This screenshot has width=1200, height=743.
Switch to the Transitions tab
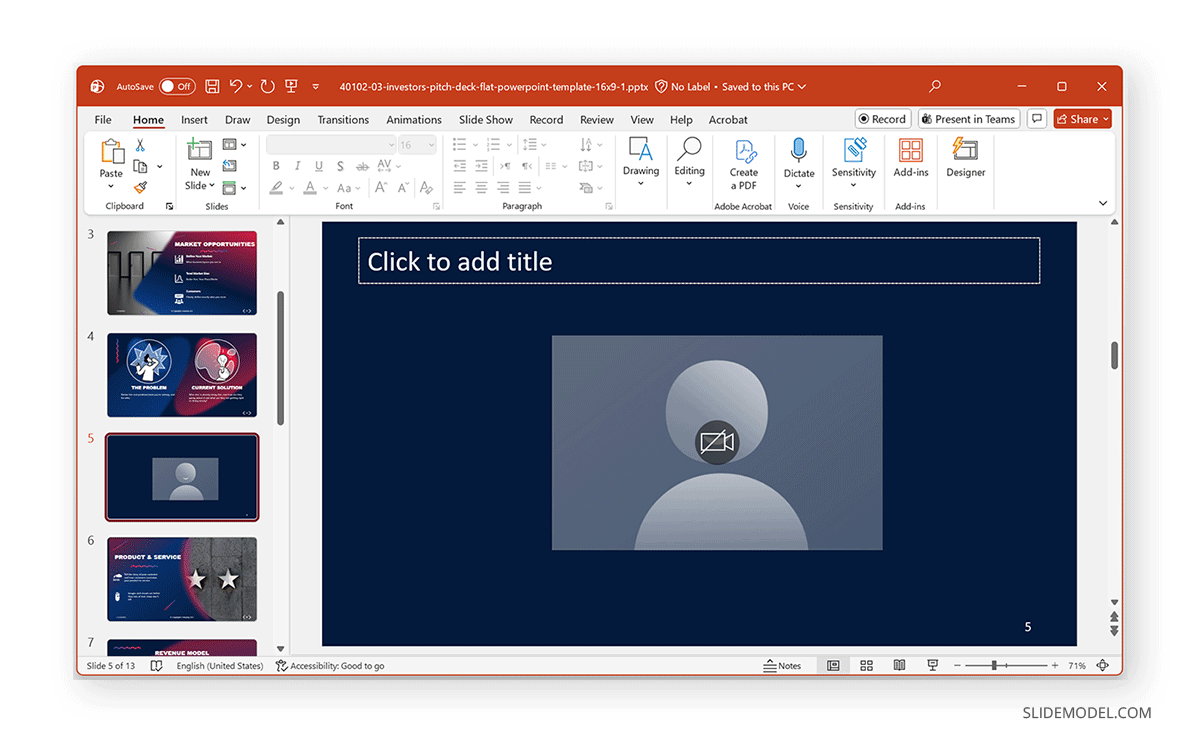(343, 119)
